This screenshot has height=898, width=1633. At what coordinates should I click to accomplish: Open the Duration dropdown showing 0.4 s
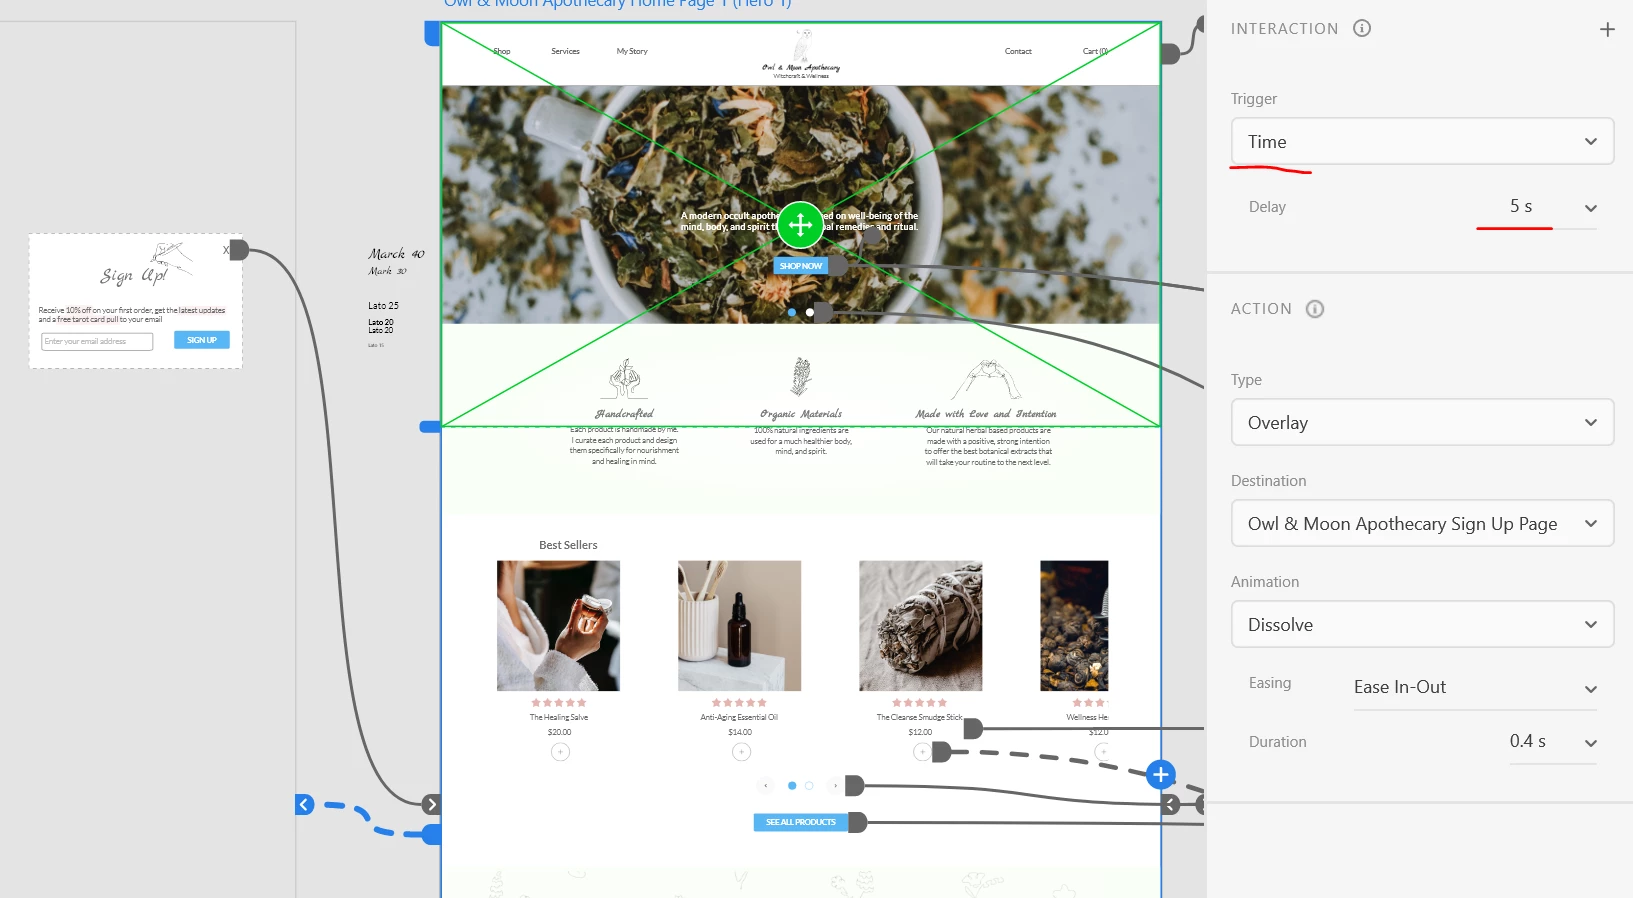1552,742
